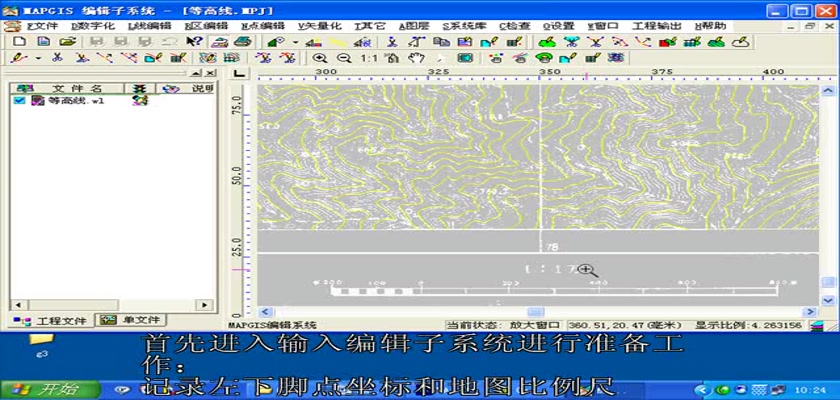This screenshot has width=840, height=400.
Task: Open the H帮助 menu
Action: click(x=710, y=26)
